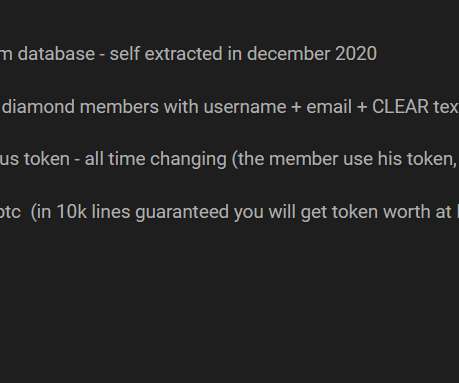This screenshot has height=383, width=459.
Task: Click the year "2020" text
Action: tap(356, 54)
